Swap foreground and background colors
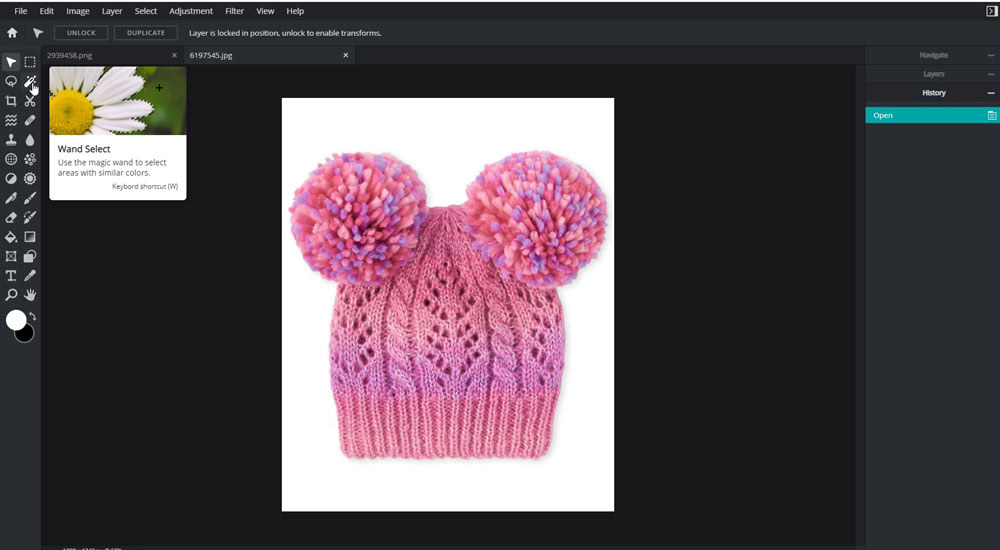Viewport: 1000px width, 550px height. click(x=33, y=316)
